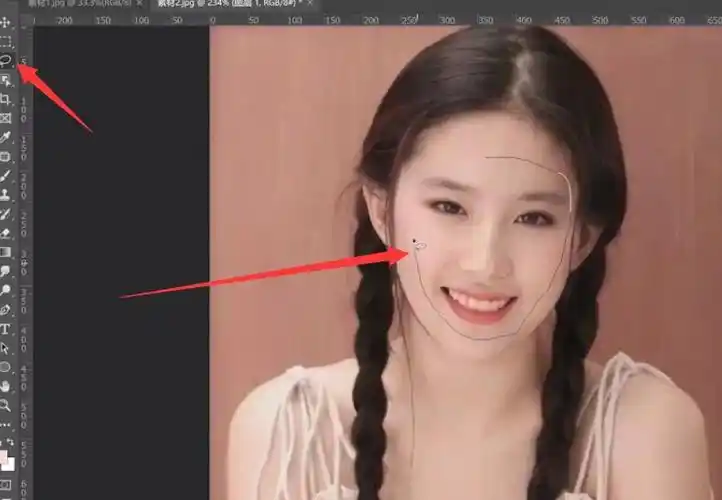Swap foreground and background colors

10,442
